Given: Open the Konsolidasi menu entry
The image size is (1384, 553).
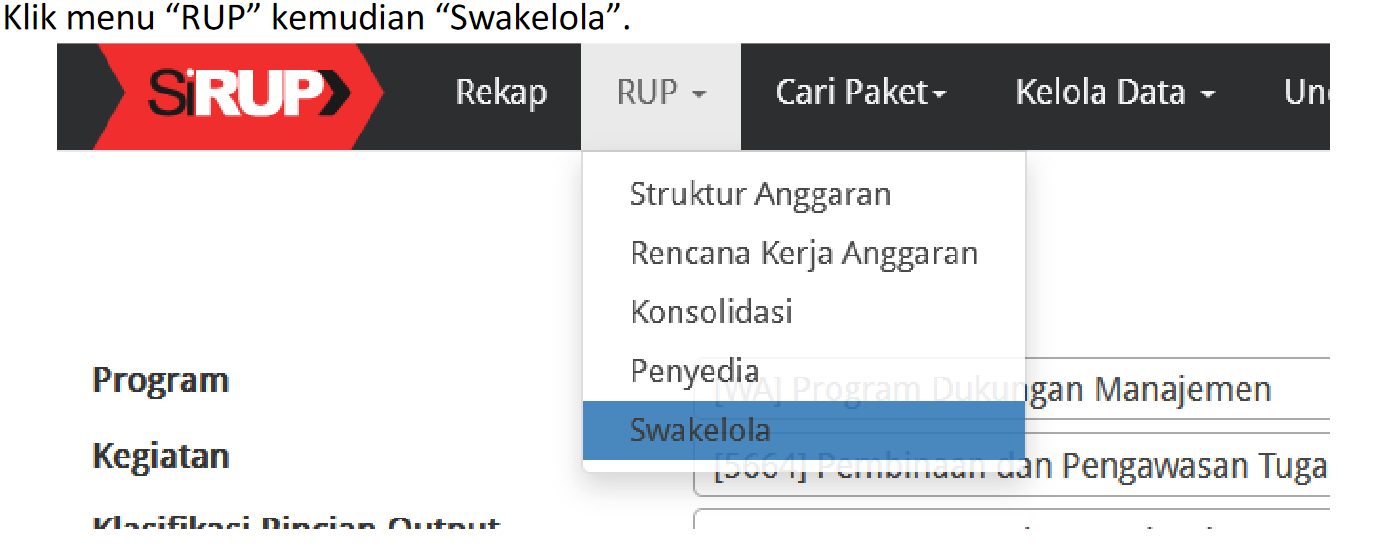Looking at the screenshot, I should pos(711,312).
